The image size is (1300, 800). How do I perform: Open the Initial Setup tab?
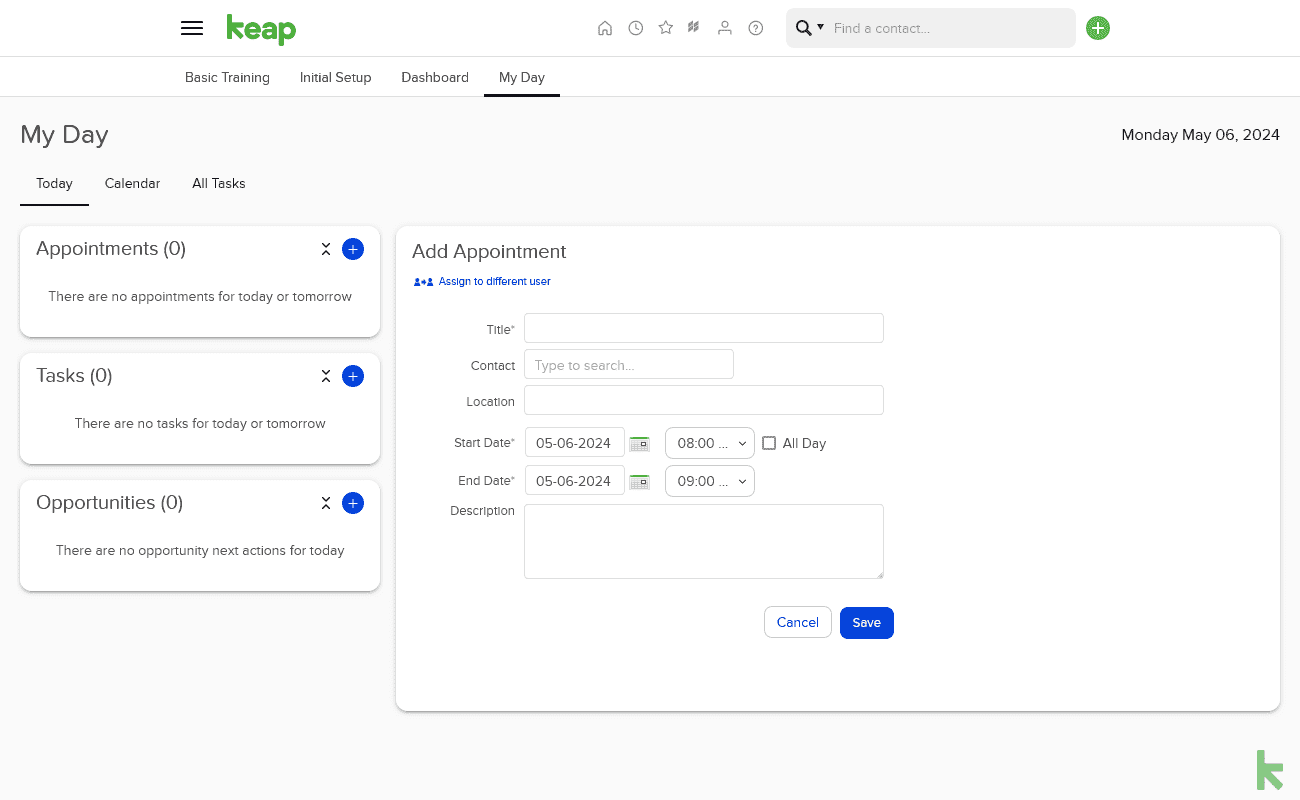[x=335, y=77]
